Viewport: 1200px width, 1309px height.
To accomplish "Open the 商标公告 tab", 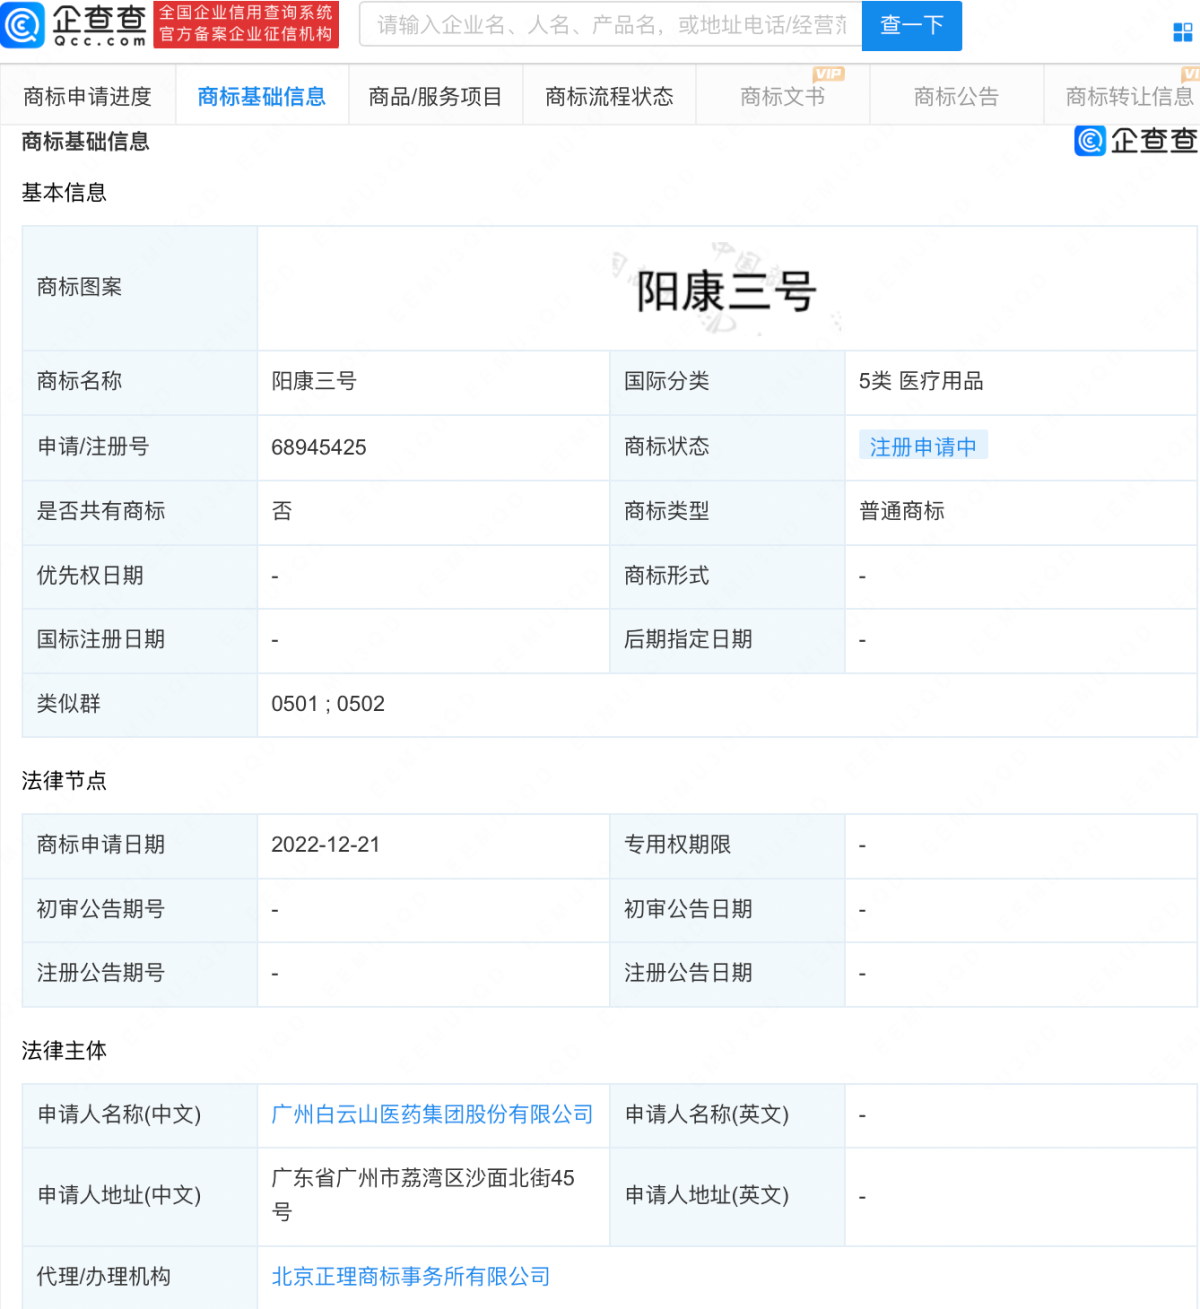I will point(956,96).
